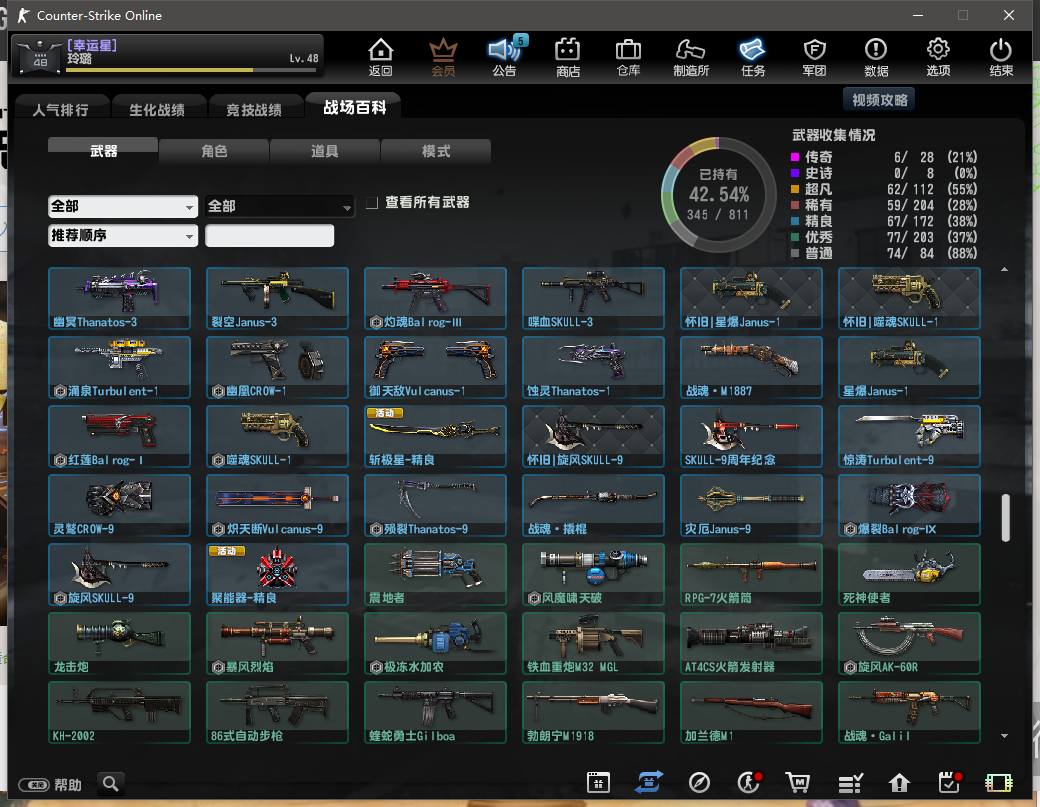Screen dimensions: 1040x807
Task: Click the bottom checked calendar icon
Action: point(950,782)
